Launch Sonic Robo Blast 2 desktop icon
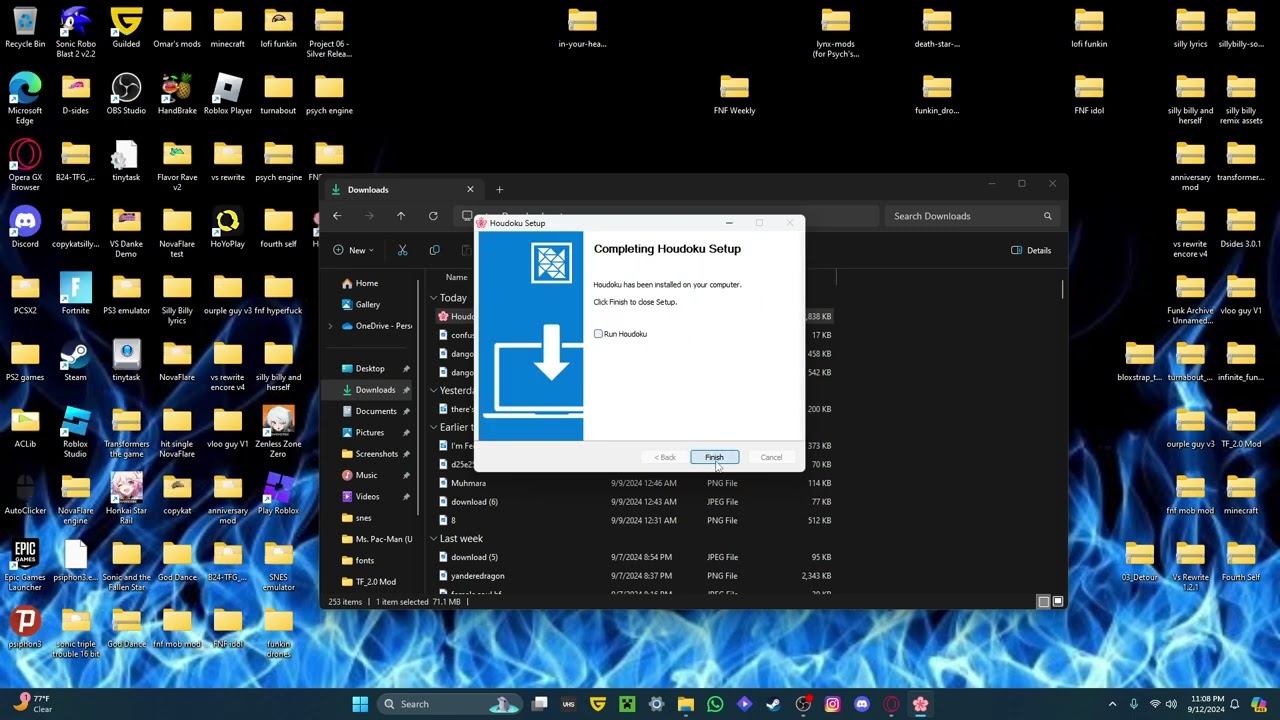The image size is (1280, 720). click(76, 32)
